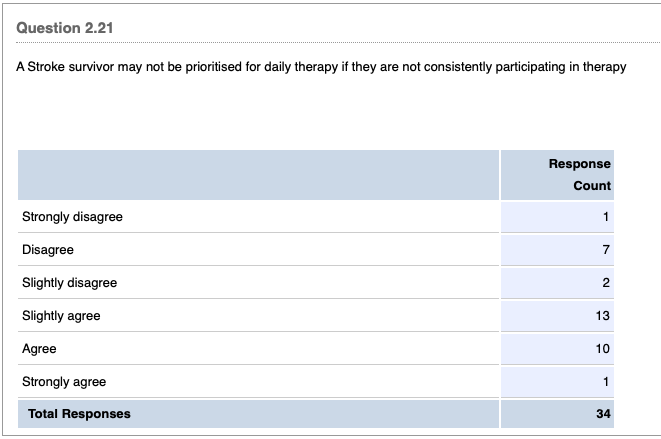The image size is (661, 439).
Task: Select the count 2 for Slightly disagree
Action: (606, 283)
